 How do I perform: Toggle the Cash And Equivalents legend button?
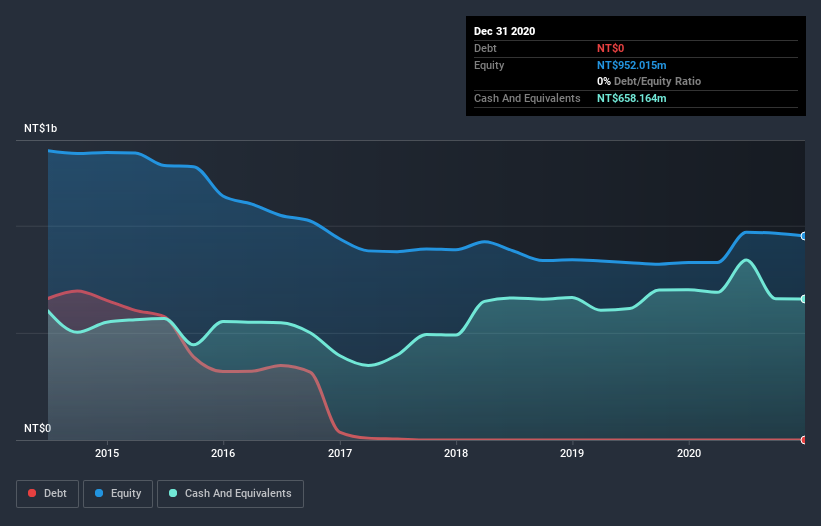pos(230,494)
